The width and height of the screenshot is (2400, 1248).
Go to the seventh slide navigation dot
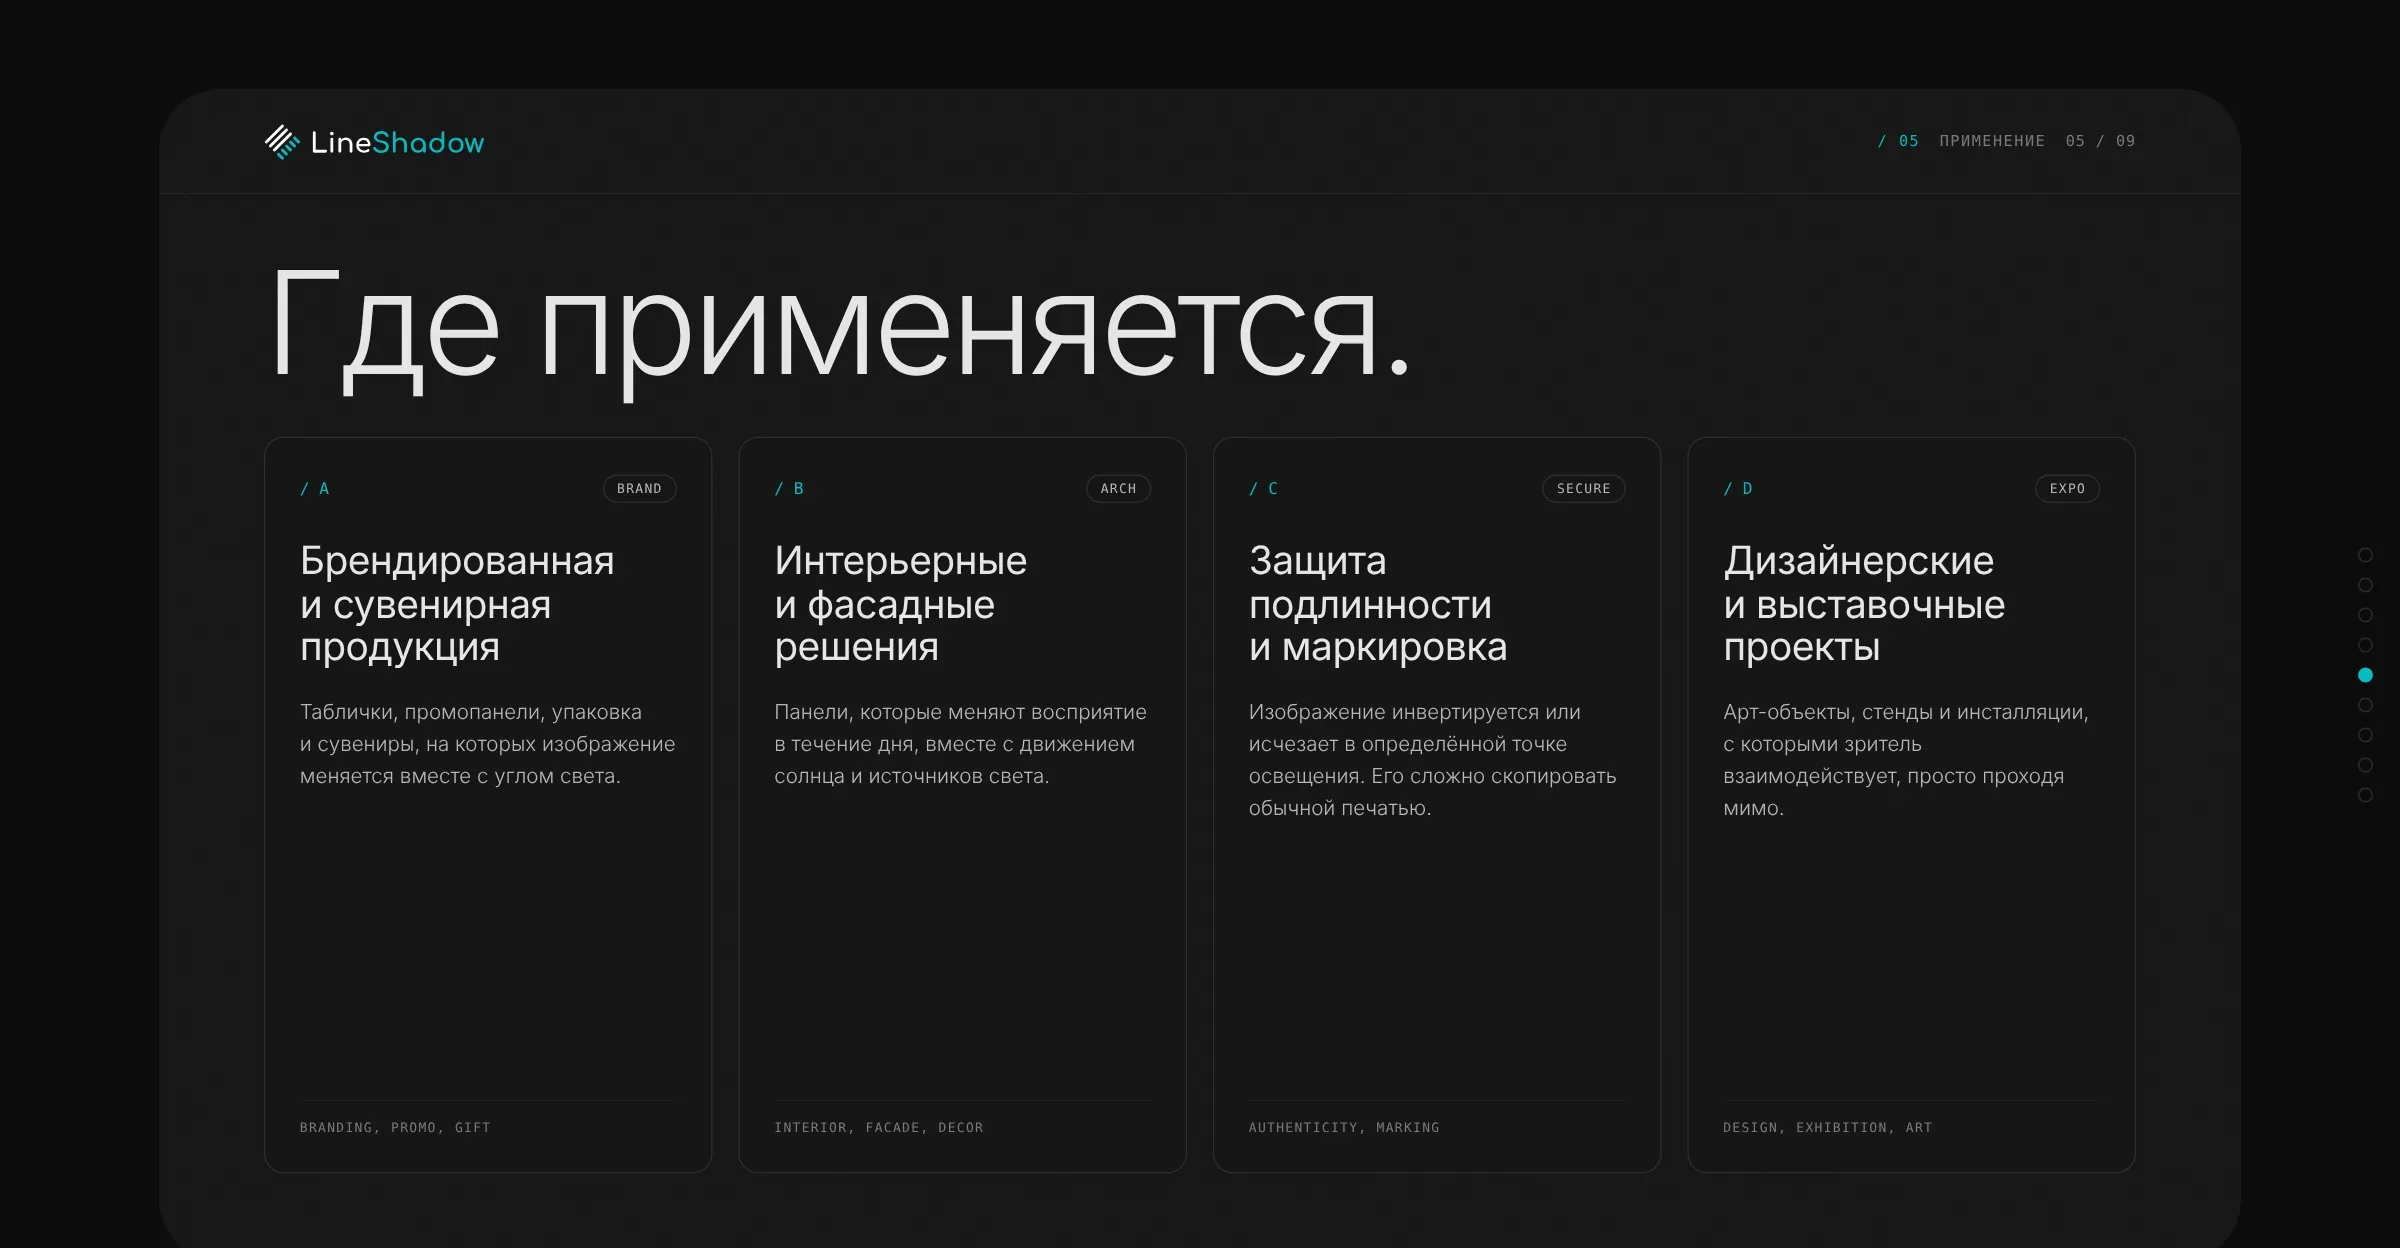(2365, 735)
